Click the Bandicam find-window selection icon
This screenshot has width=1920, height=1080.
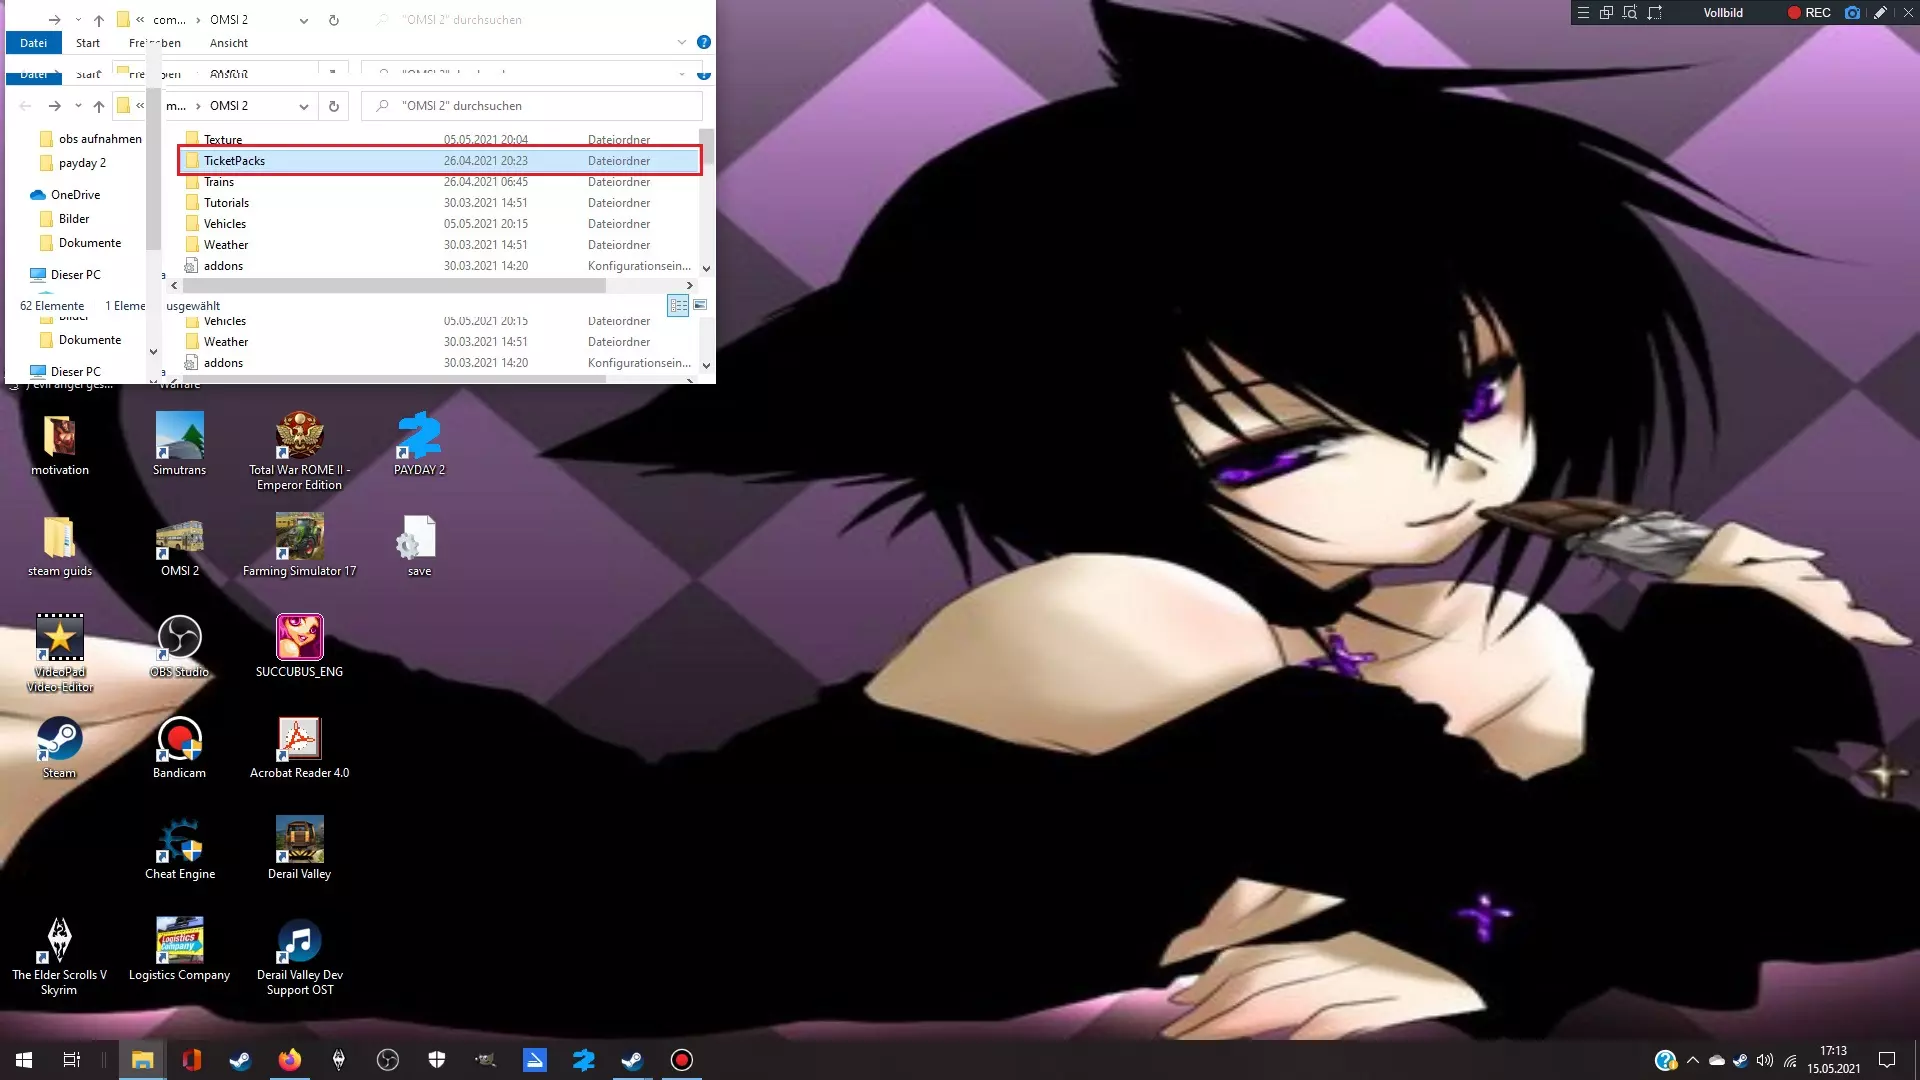coord(1630,13)
